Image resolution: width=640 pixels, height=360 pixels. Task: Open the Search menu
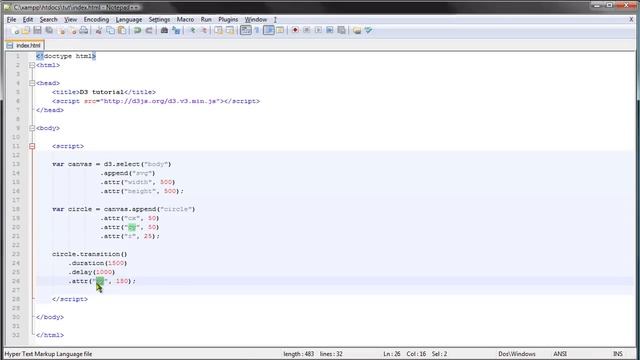49,20
